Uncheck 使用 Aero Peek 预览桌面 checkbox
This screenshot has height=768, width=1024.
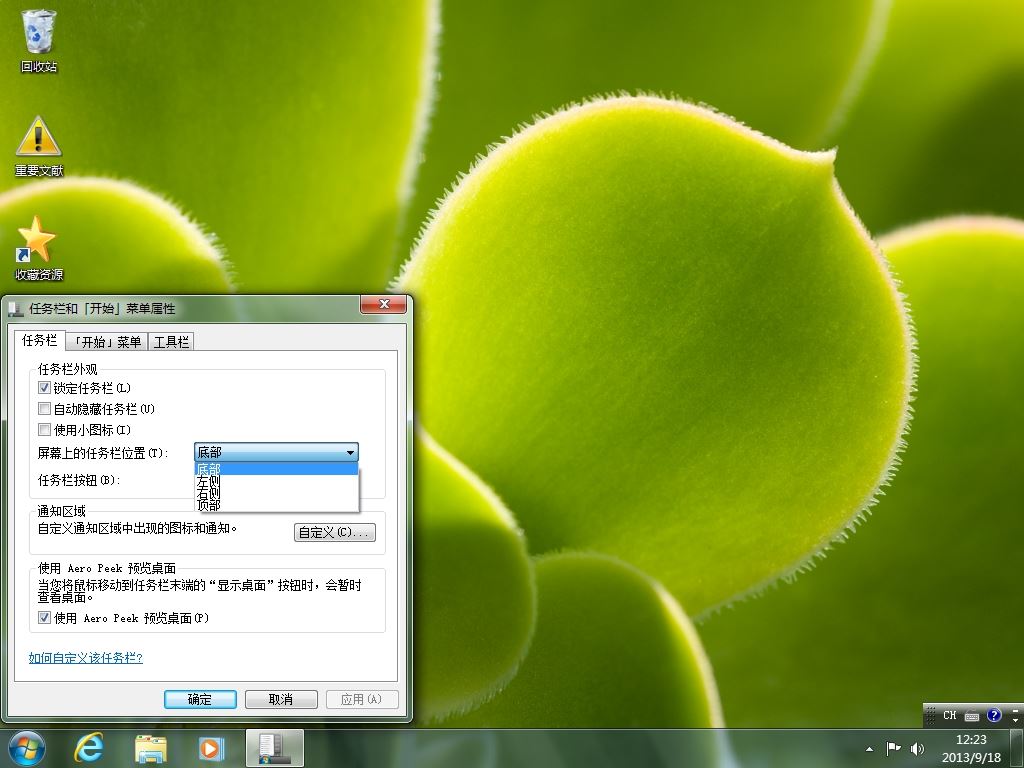click(x=44, y=618)
